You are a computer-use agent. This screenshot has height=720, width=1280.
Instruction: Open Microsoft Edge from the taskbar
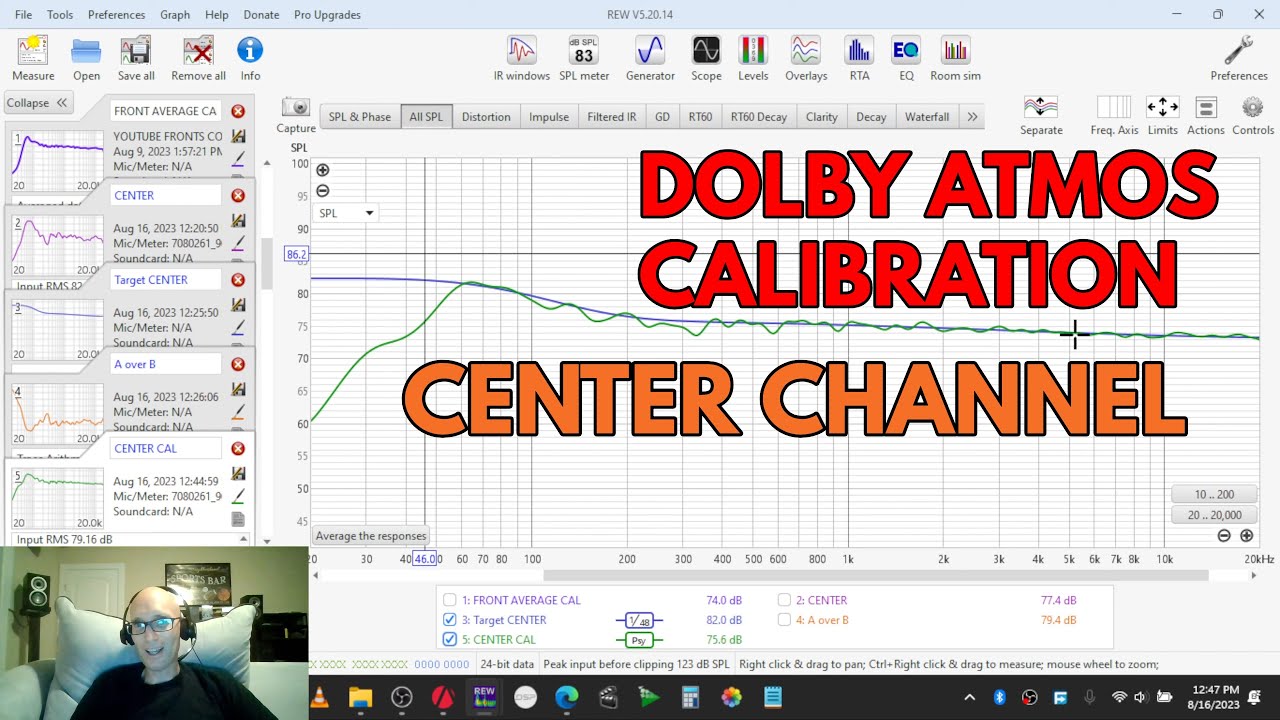coord(566,697)
